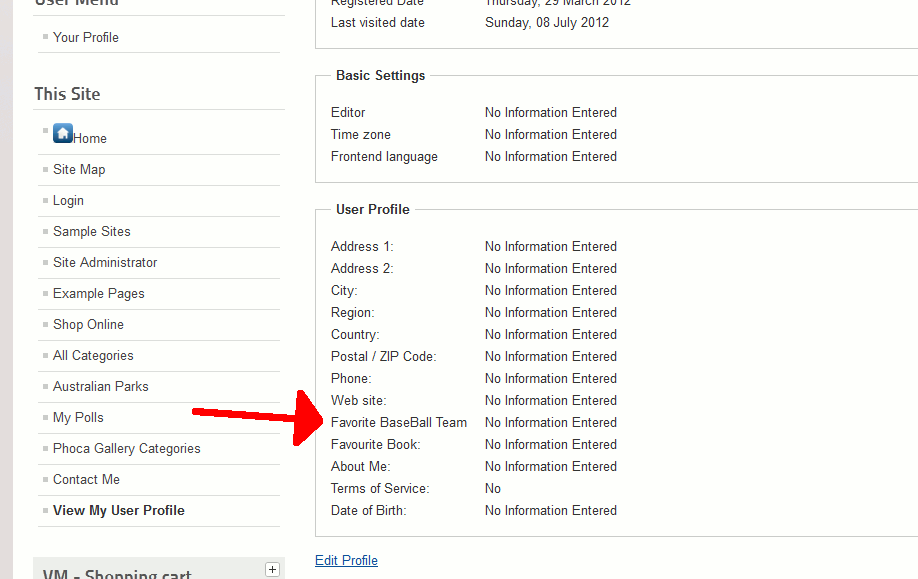Click the Editor label
Image resolution: width=918 pixels, height=579 pixels.
click(x=348, y=113)
